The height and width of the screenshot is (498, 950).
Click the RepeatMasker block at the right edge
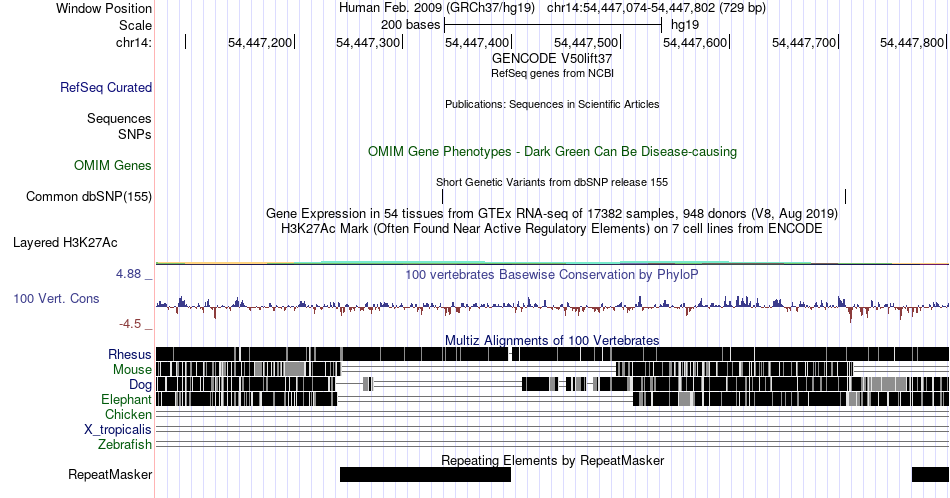931,474
